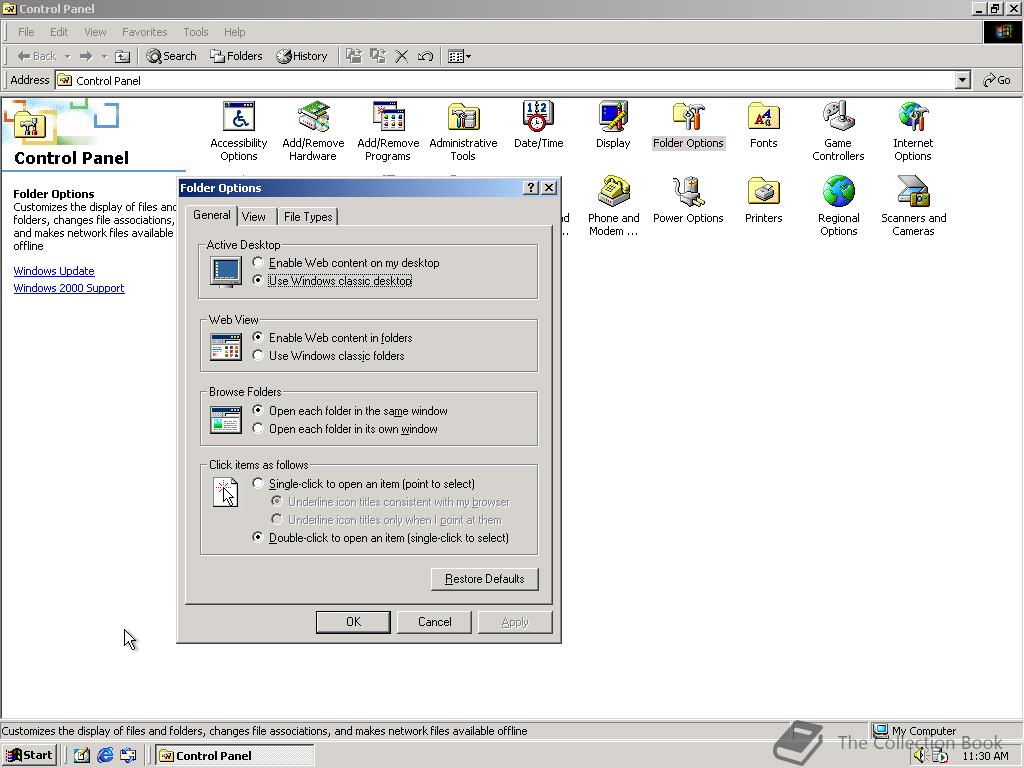Select Enable Web content in folders
Viewport: 1024px width, 768px height.
[332, 338]
